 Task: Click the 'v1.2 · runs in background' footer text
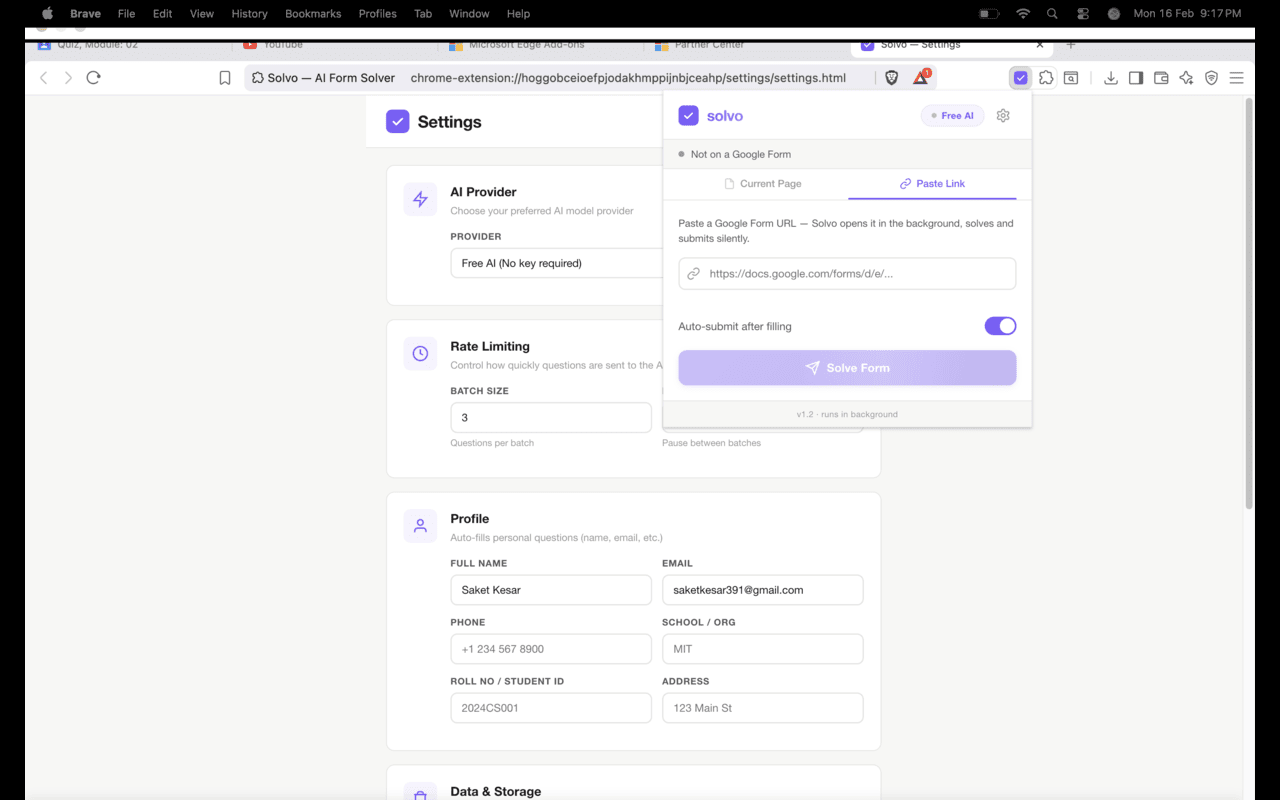[x=847, y=414]
